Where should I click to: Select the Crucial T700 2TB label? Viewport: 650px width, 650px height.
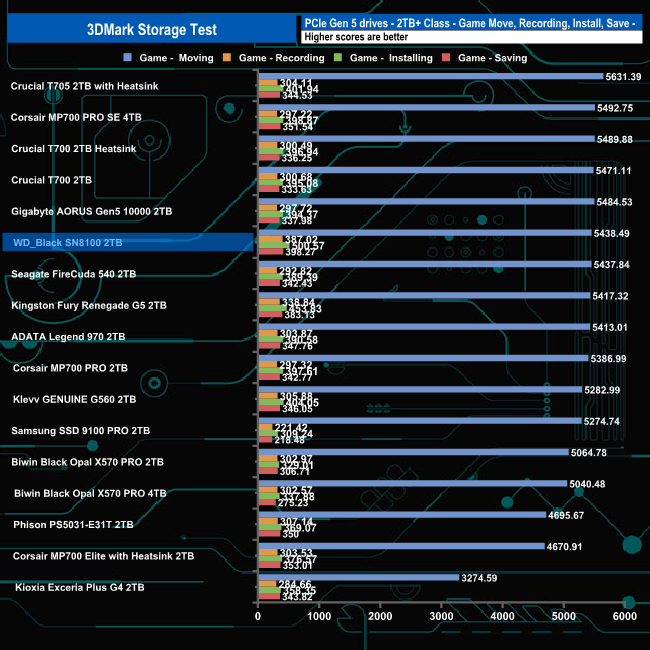pos(51,180)
